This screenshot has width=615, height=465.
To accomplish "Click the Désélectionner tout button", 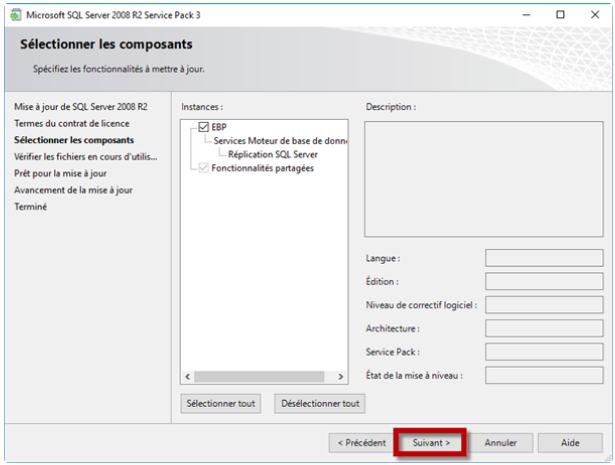I will point(320,403).
